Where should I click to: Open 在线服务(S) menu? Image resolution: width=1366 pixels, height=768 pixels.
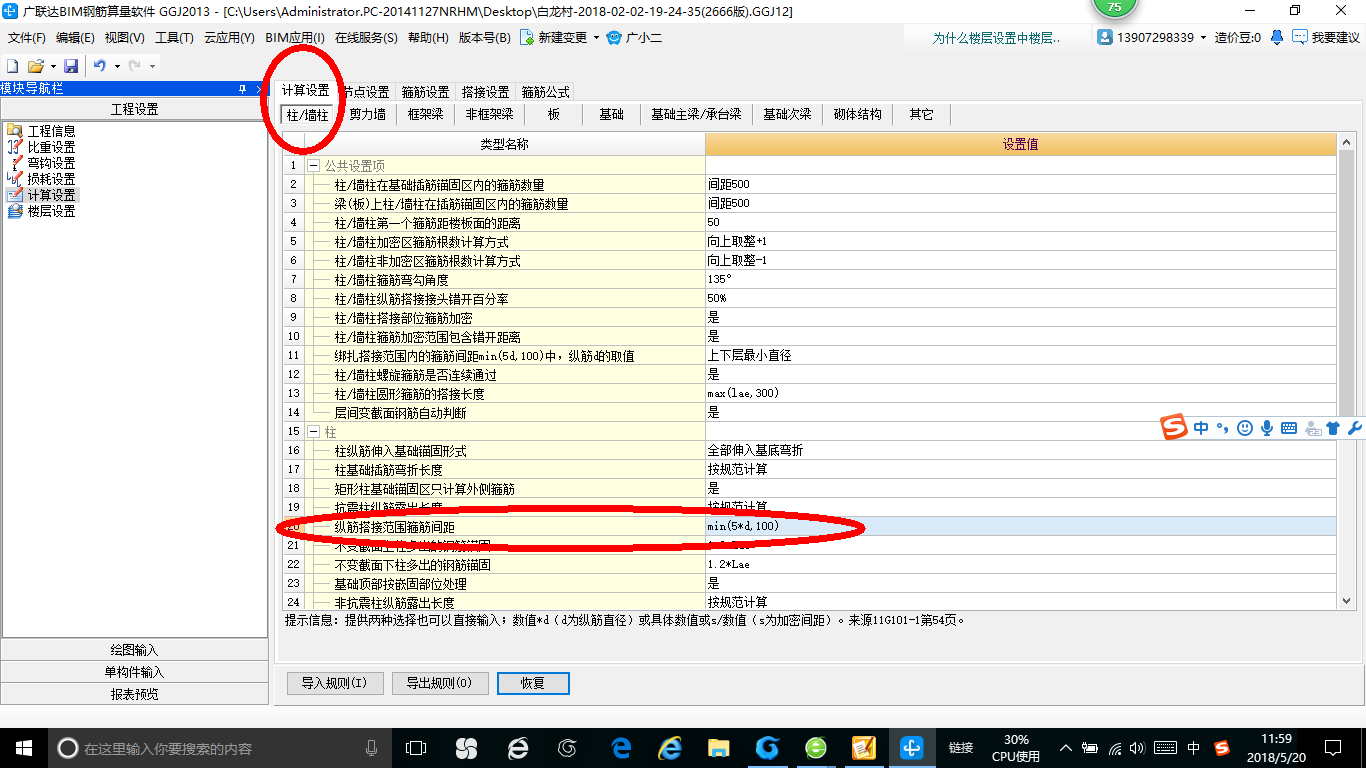[368, 38]
